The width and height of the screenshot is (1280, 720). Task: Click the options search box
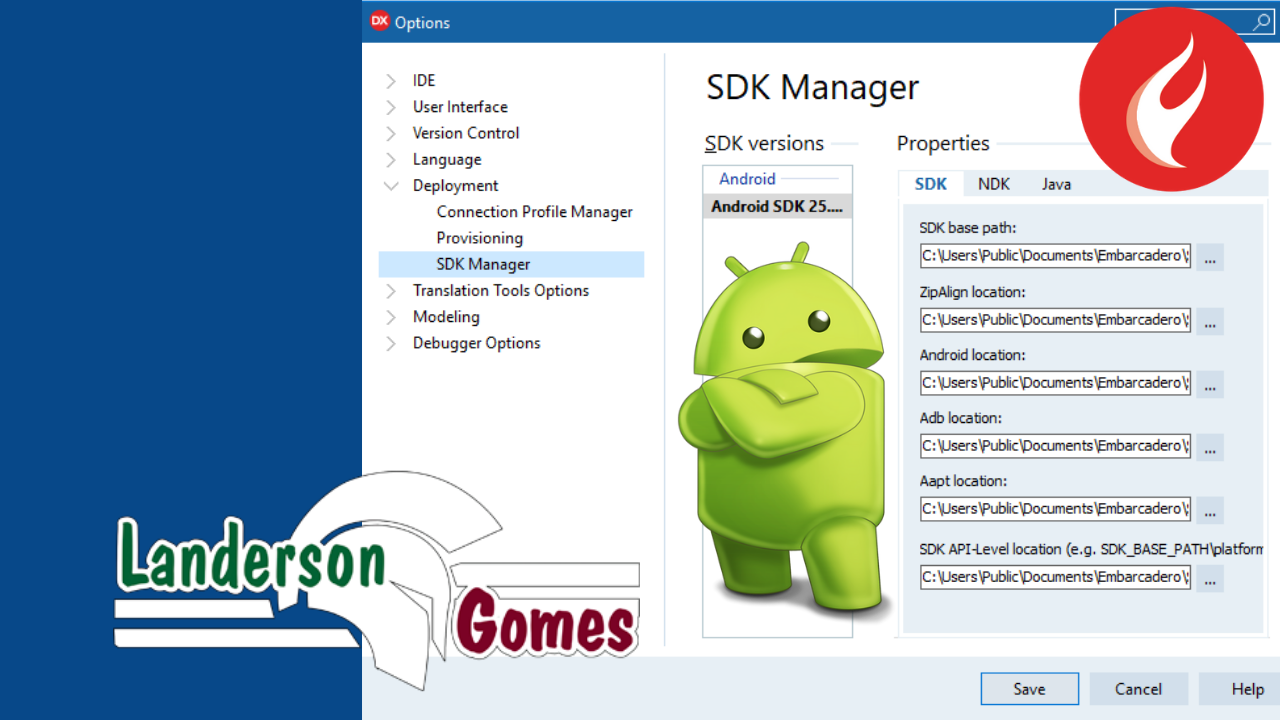tap(1193, 22)
